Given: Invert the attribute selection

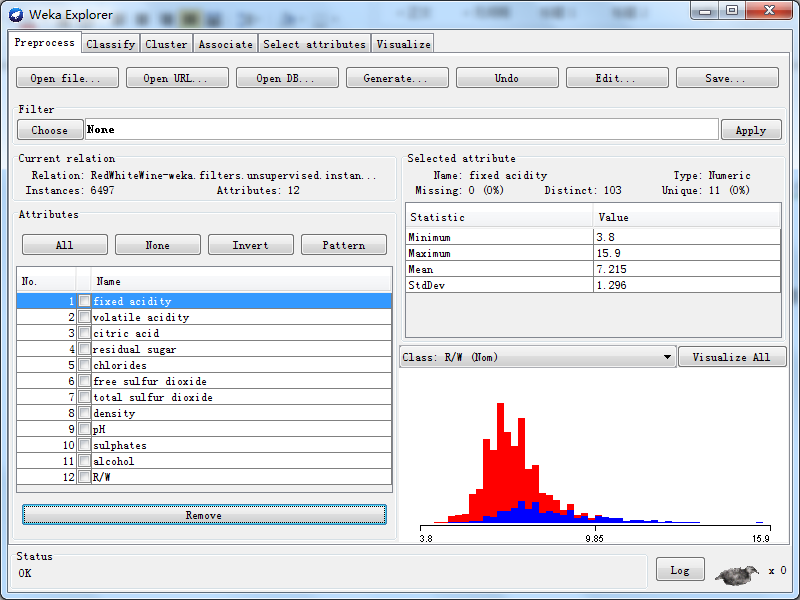Looking at the screenshot, I should (251, 245).
